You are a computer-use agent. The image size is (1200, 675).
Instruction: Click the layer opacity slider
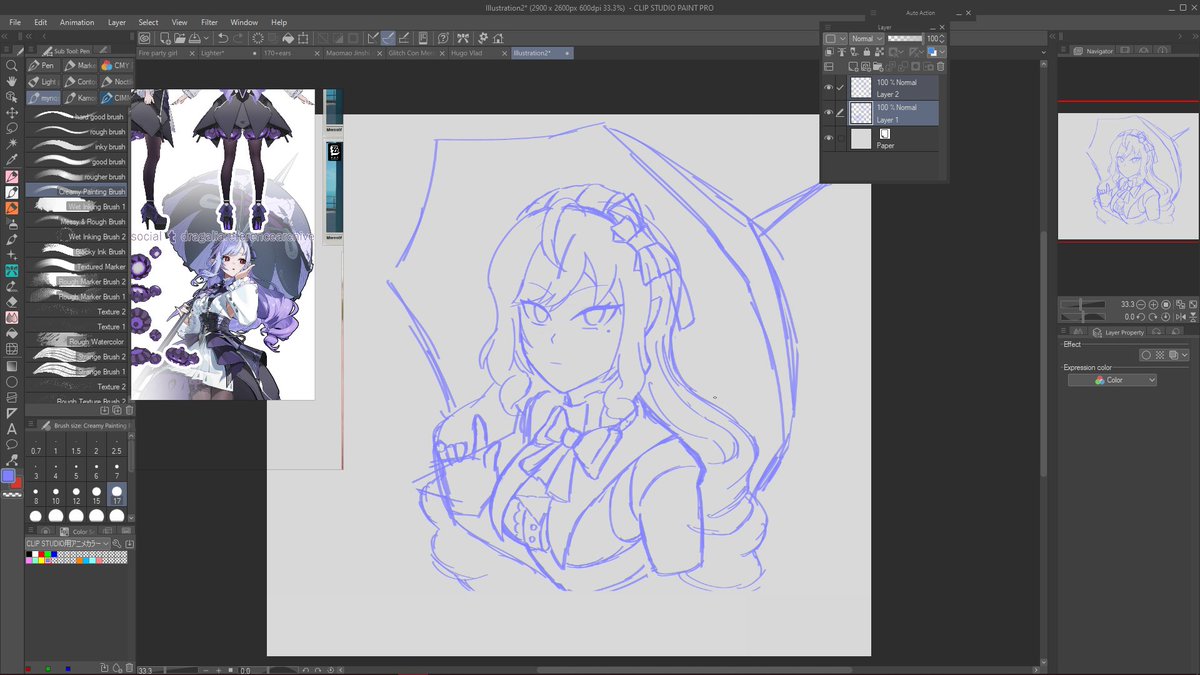(905, 38)
